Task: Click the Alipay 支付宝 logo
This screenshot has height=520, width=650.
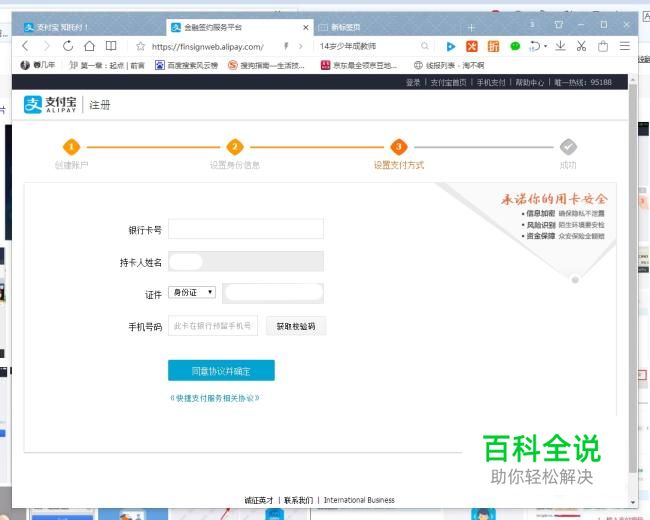Action: pyautogui.click(x=50, y=104)
